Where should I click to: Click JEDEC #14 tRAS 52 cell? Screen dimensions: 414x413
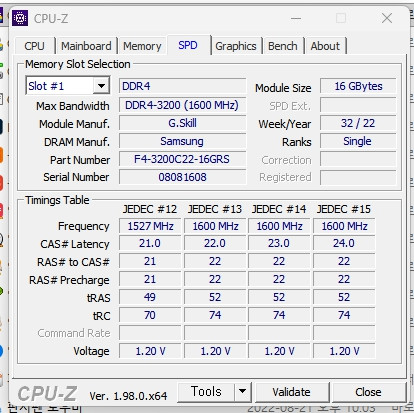click(x=279, y=297)
